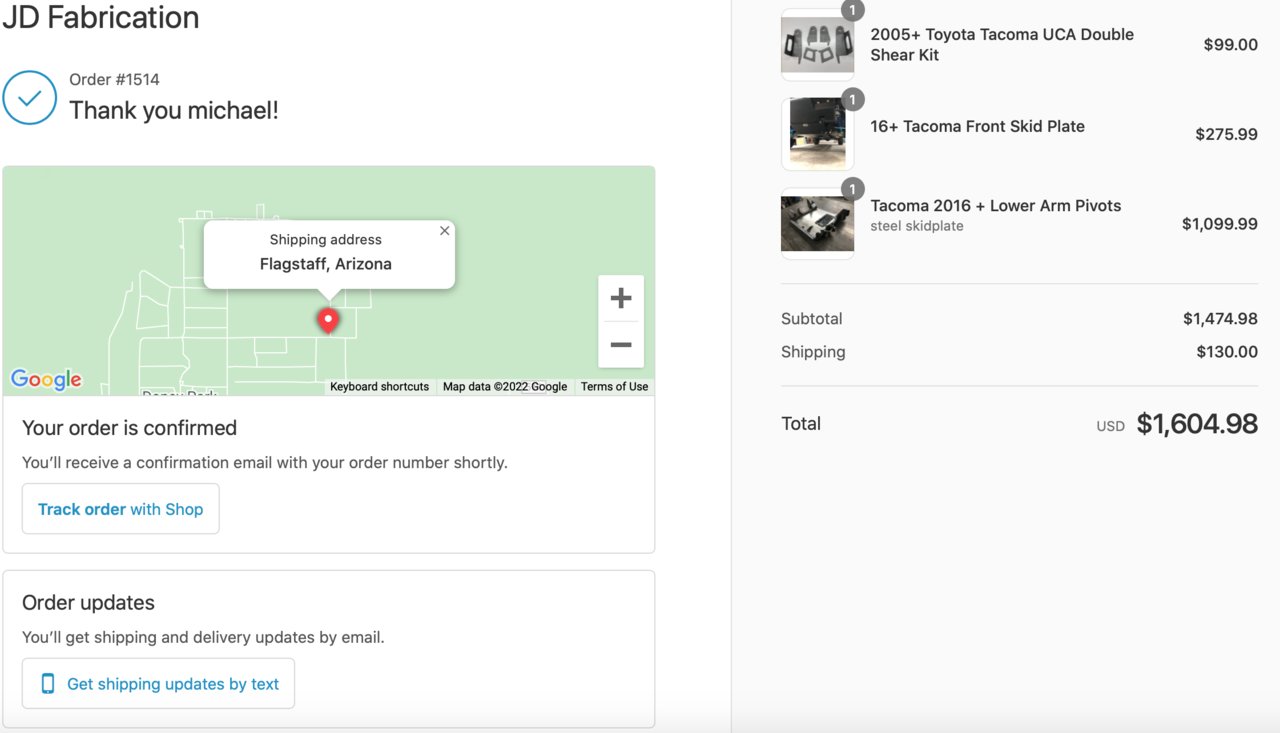Open map Keyboard shortcuts
The height and width of the screenshot is (733, 1280).
(x=380, y=387)
